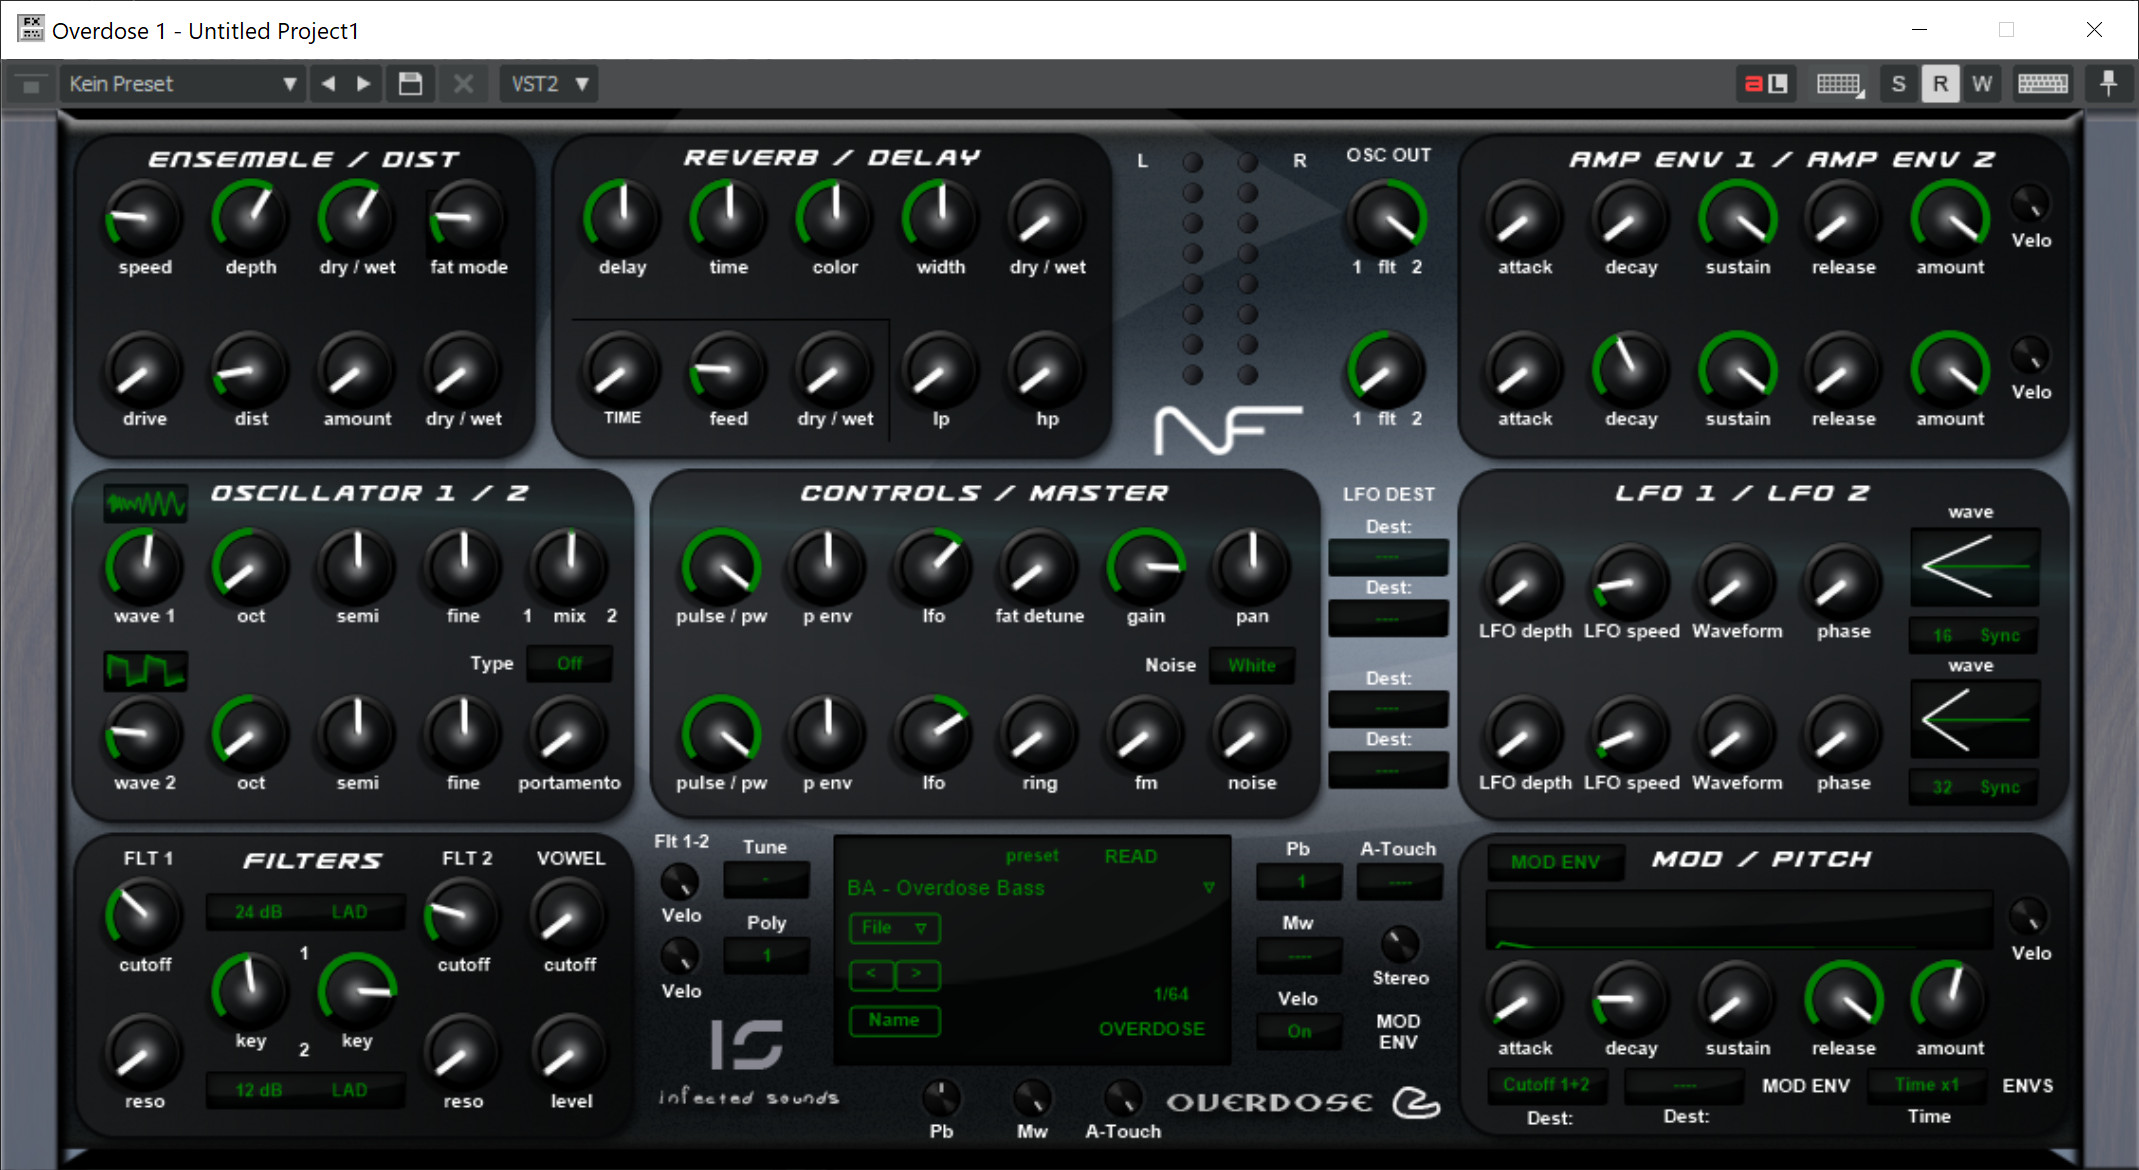Click the Pb value field

point(1299,882)
